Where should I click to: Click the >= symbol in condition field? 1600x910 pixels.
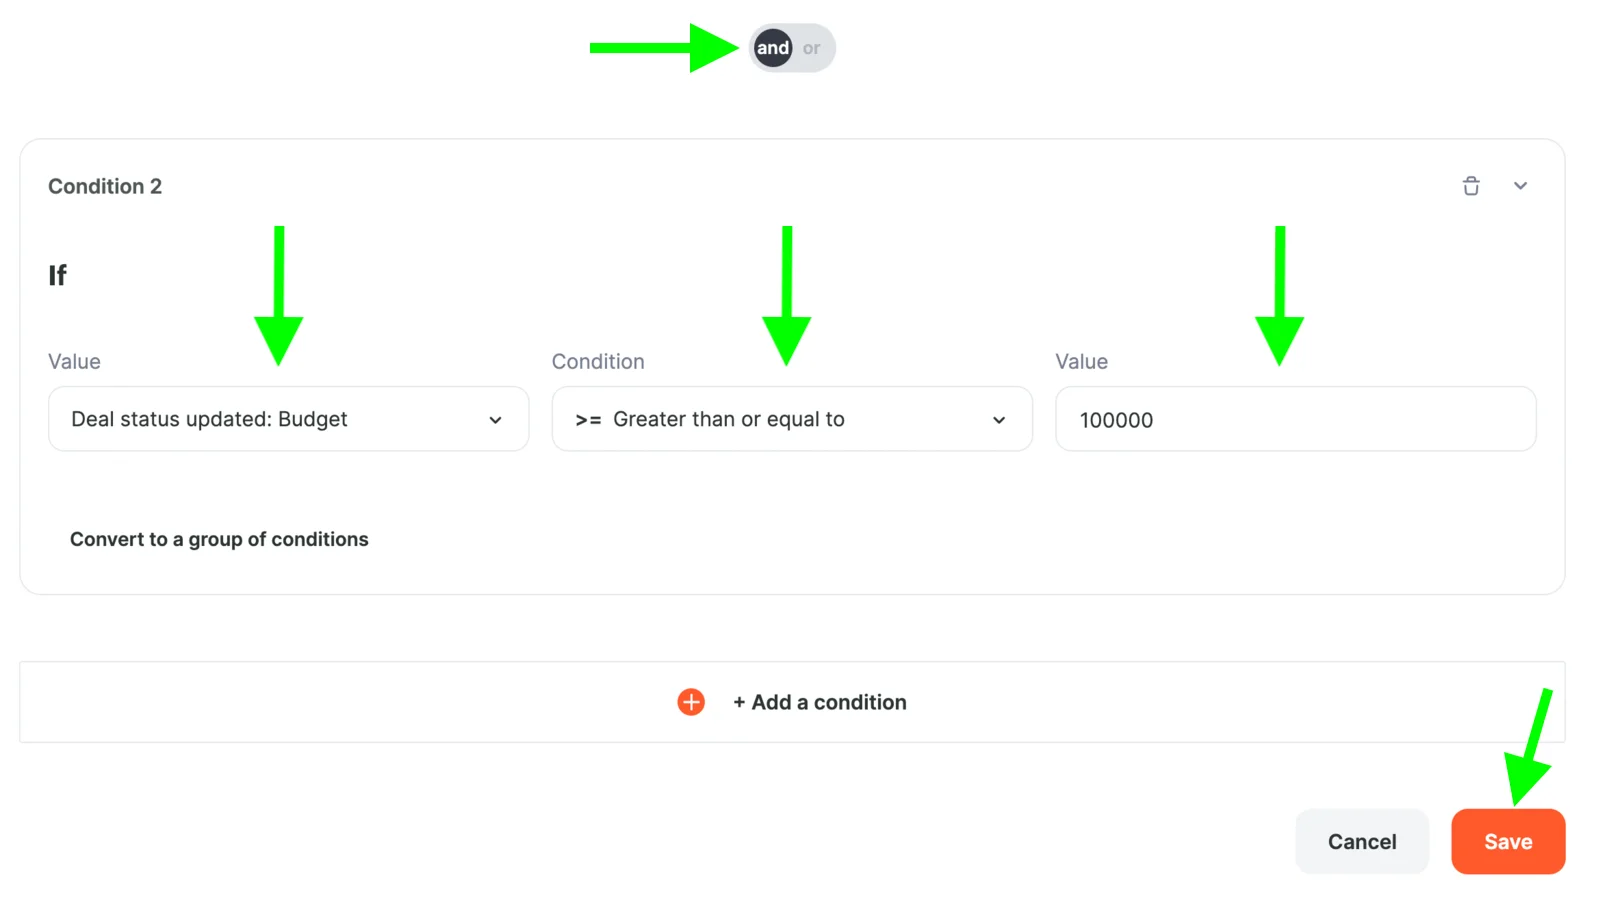coord(588,420)
